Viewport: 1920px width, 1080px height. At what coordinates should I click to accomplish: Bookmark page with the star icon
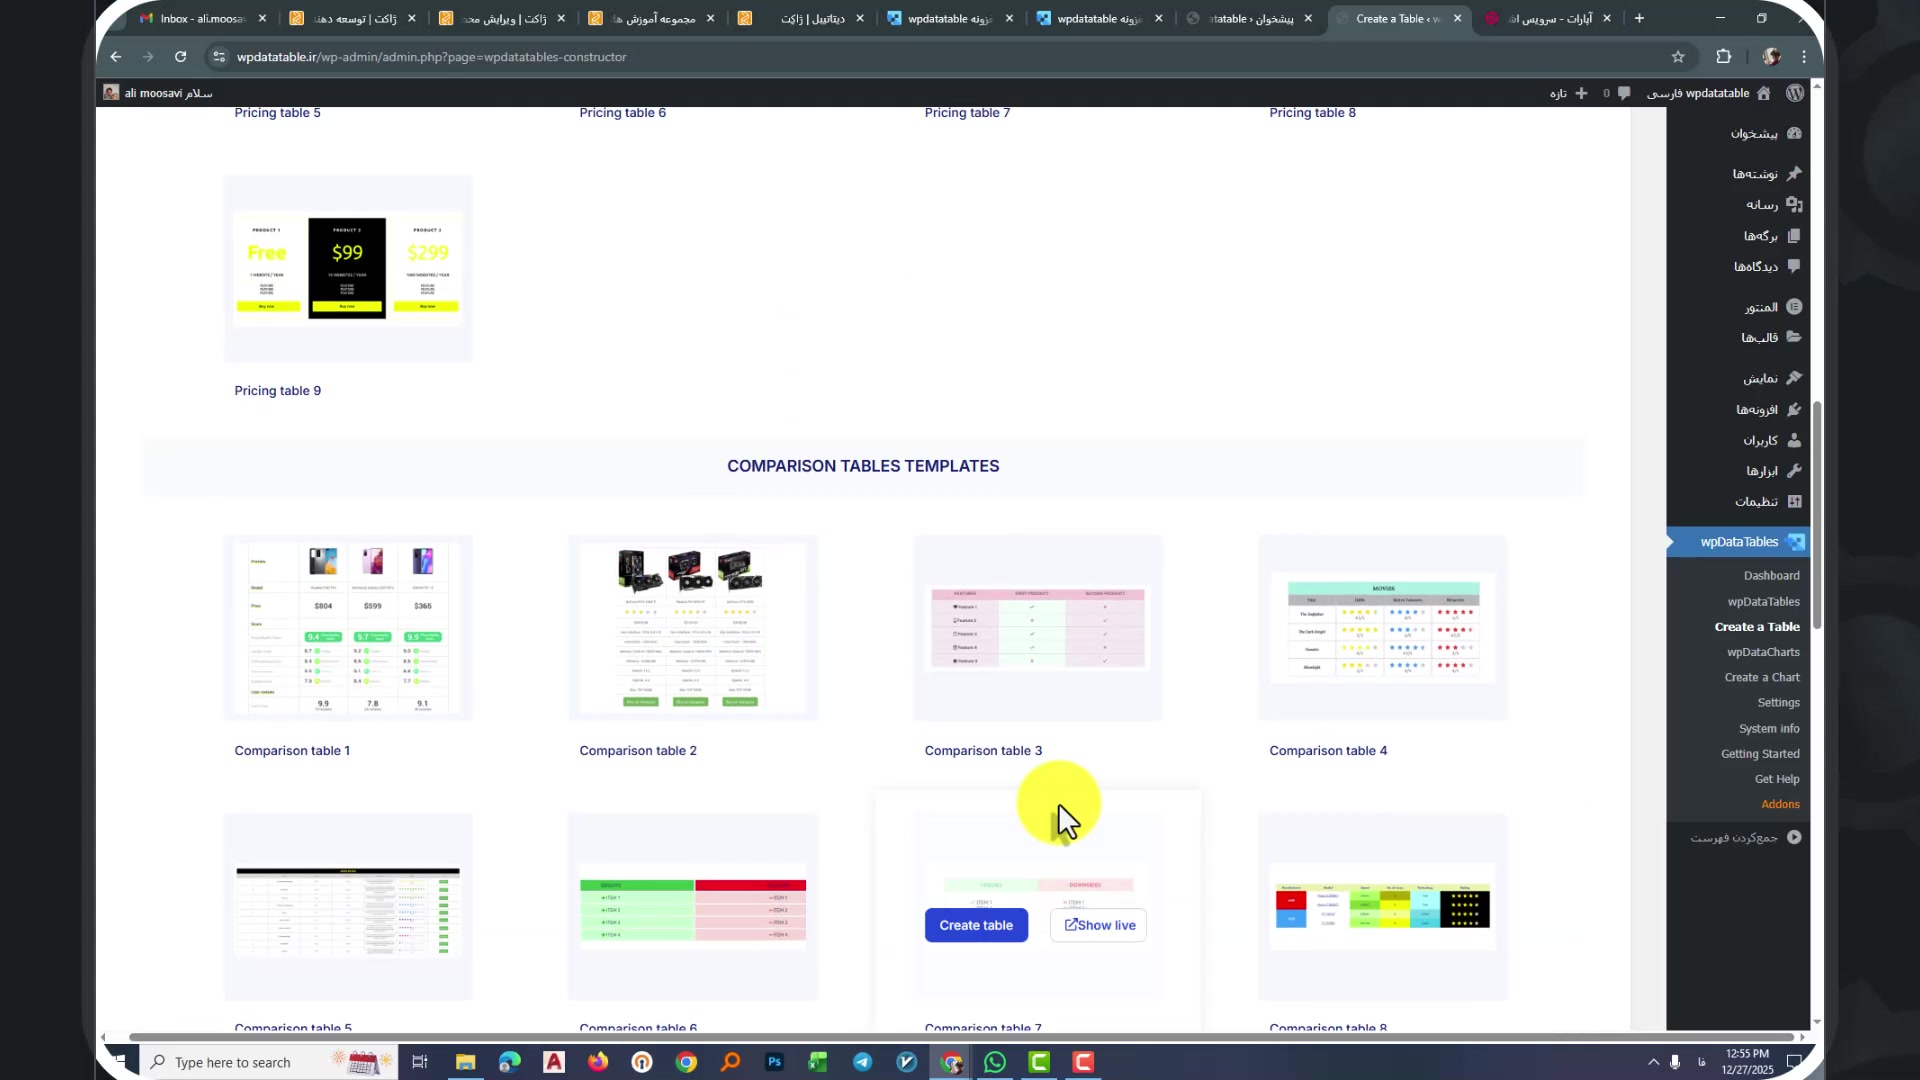coord(1678,57)
